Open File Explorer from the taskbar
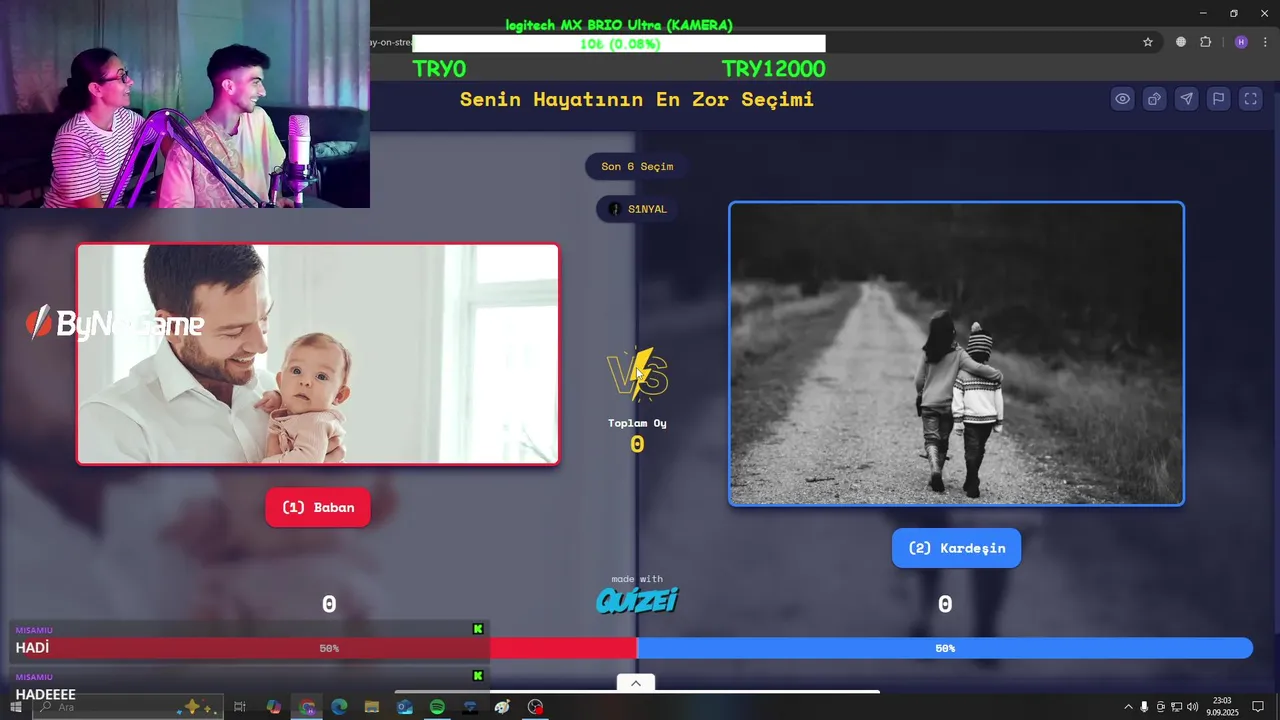 (372, 707)
